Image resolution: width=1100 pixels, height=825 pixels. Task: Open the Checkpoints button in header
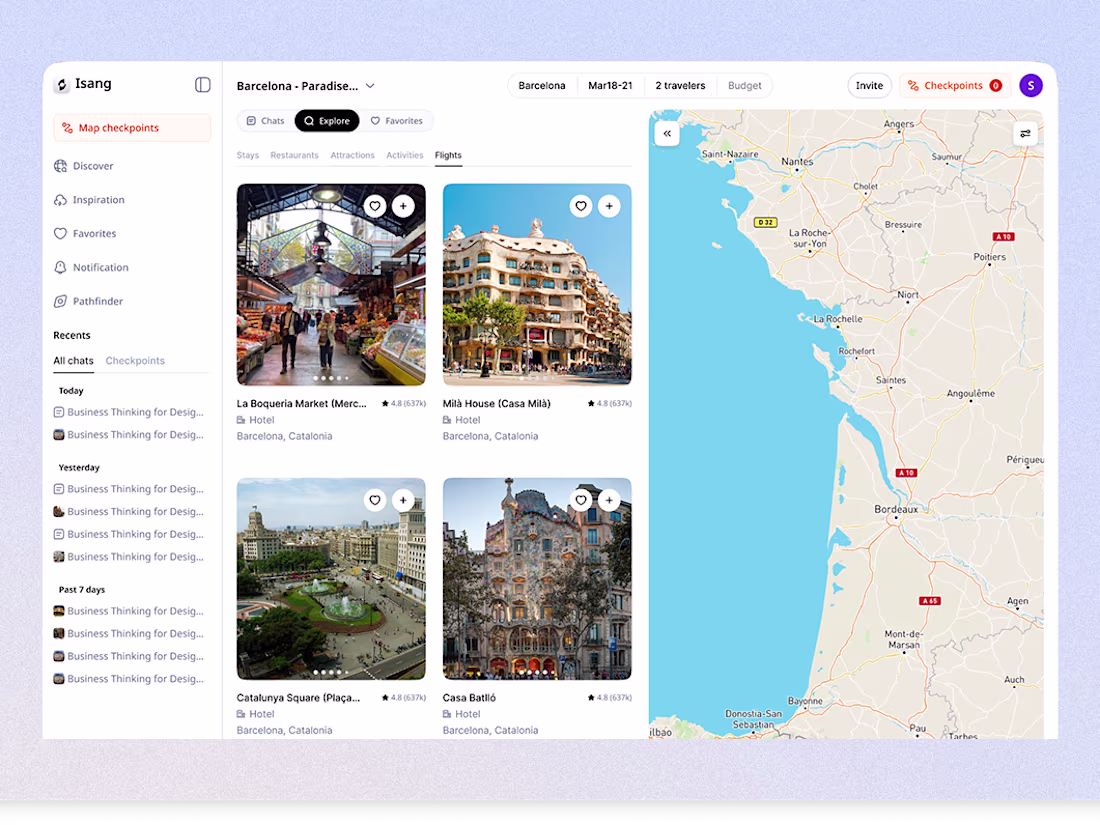(x=954, y=86)
